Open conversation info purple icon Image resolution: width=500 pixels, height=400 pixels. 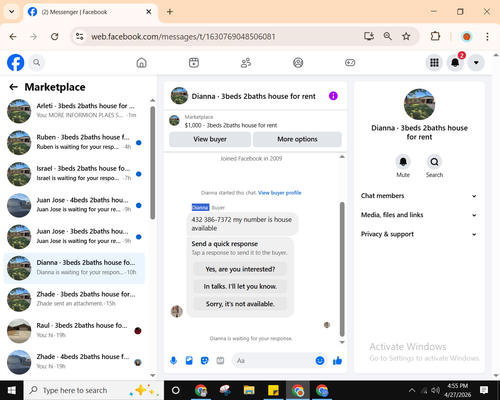[x=333, y=96]
